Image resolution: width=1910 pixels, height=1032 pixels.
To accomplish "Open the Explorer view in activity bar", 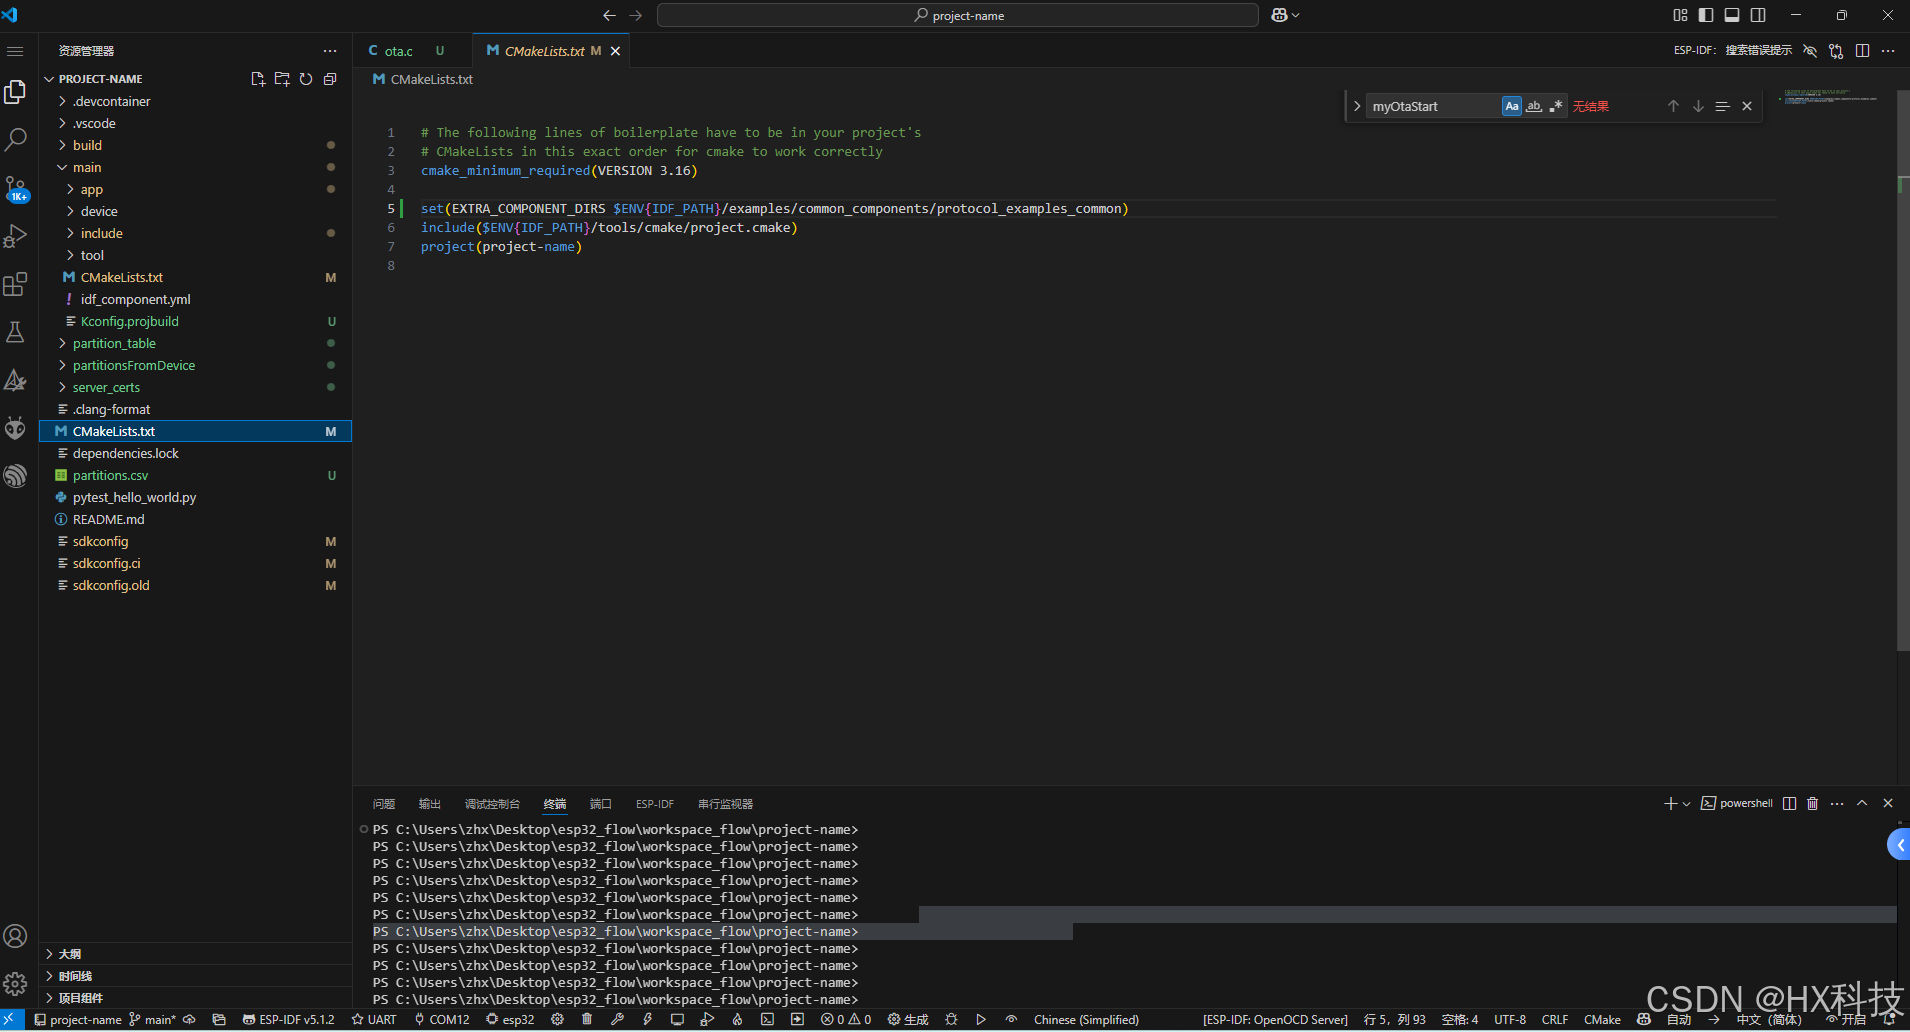I will tap(15, 92).
